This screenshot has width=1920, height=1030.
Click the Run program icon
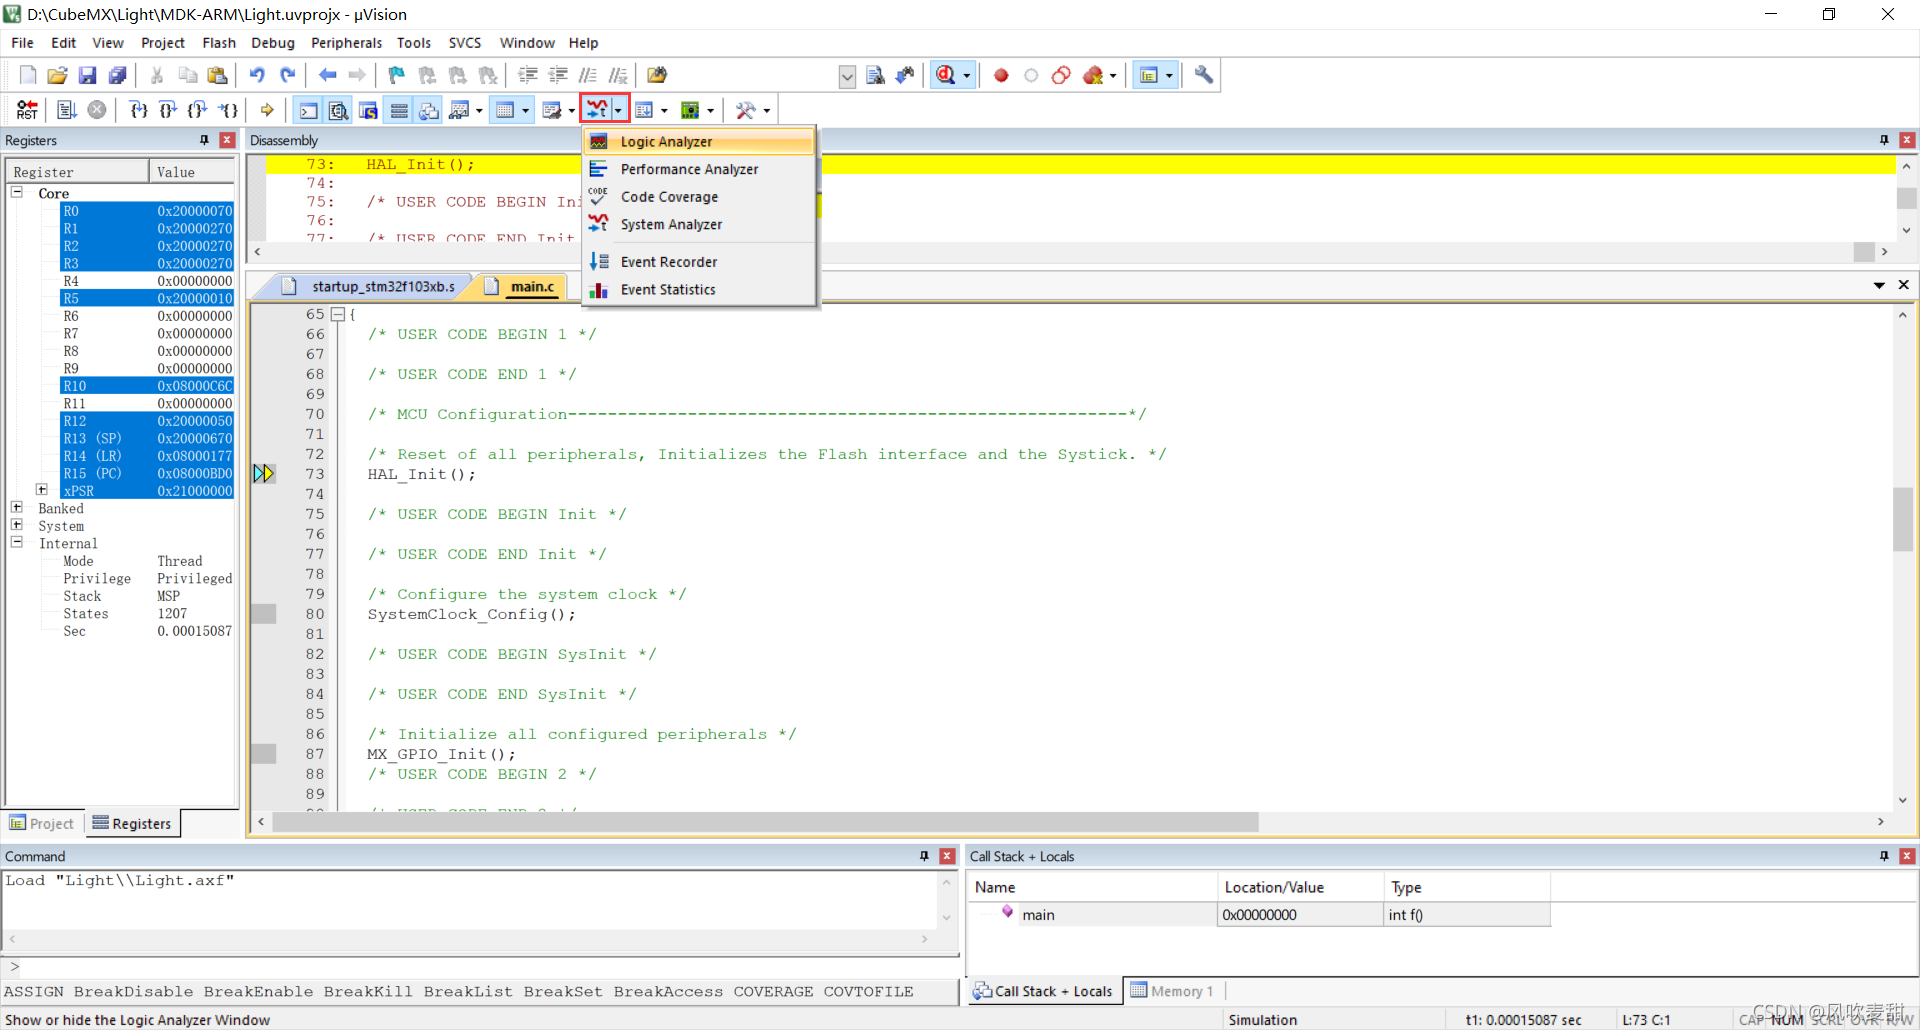[x=67, y=110]
